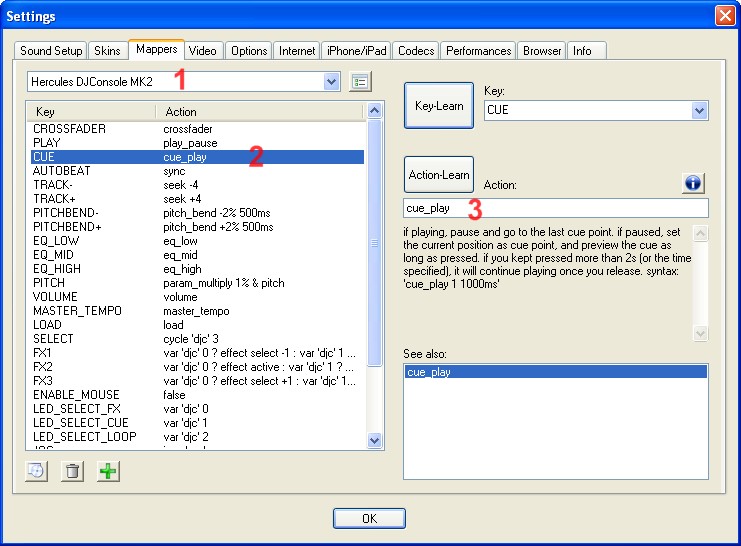This screenshot has height=546, width=741.
Task: Go to the Codecs tab
Action: pos(415,50)
